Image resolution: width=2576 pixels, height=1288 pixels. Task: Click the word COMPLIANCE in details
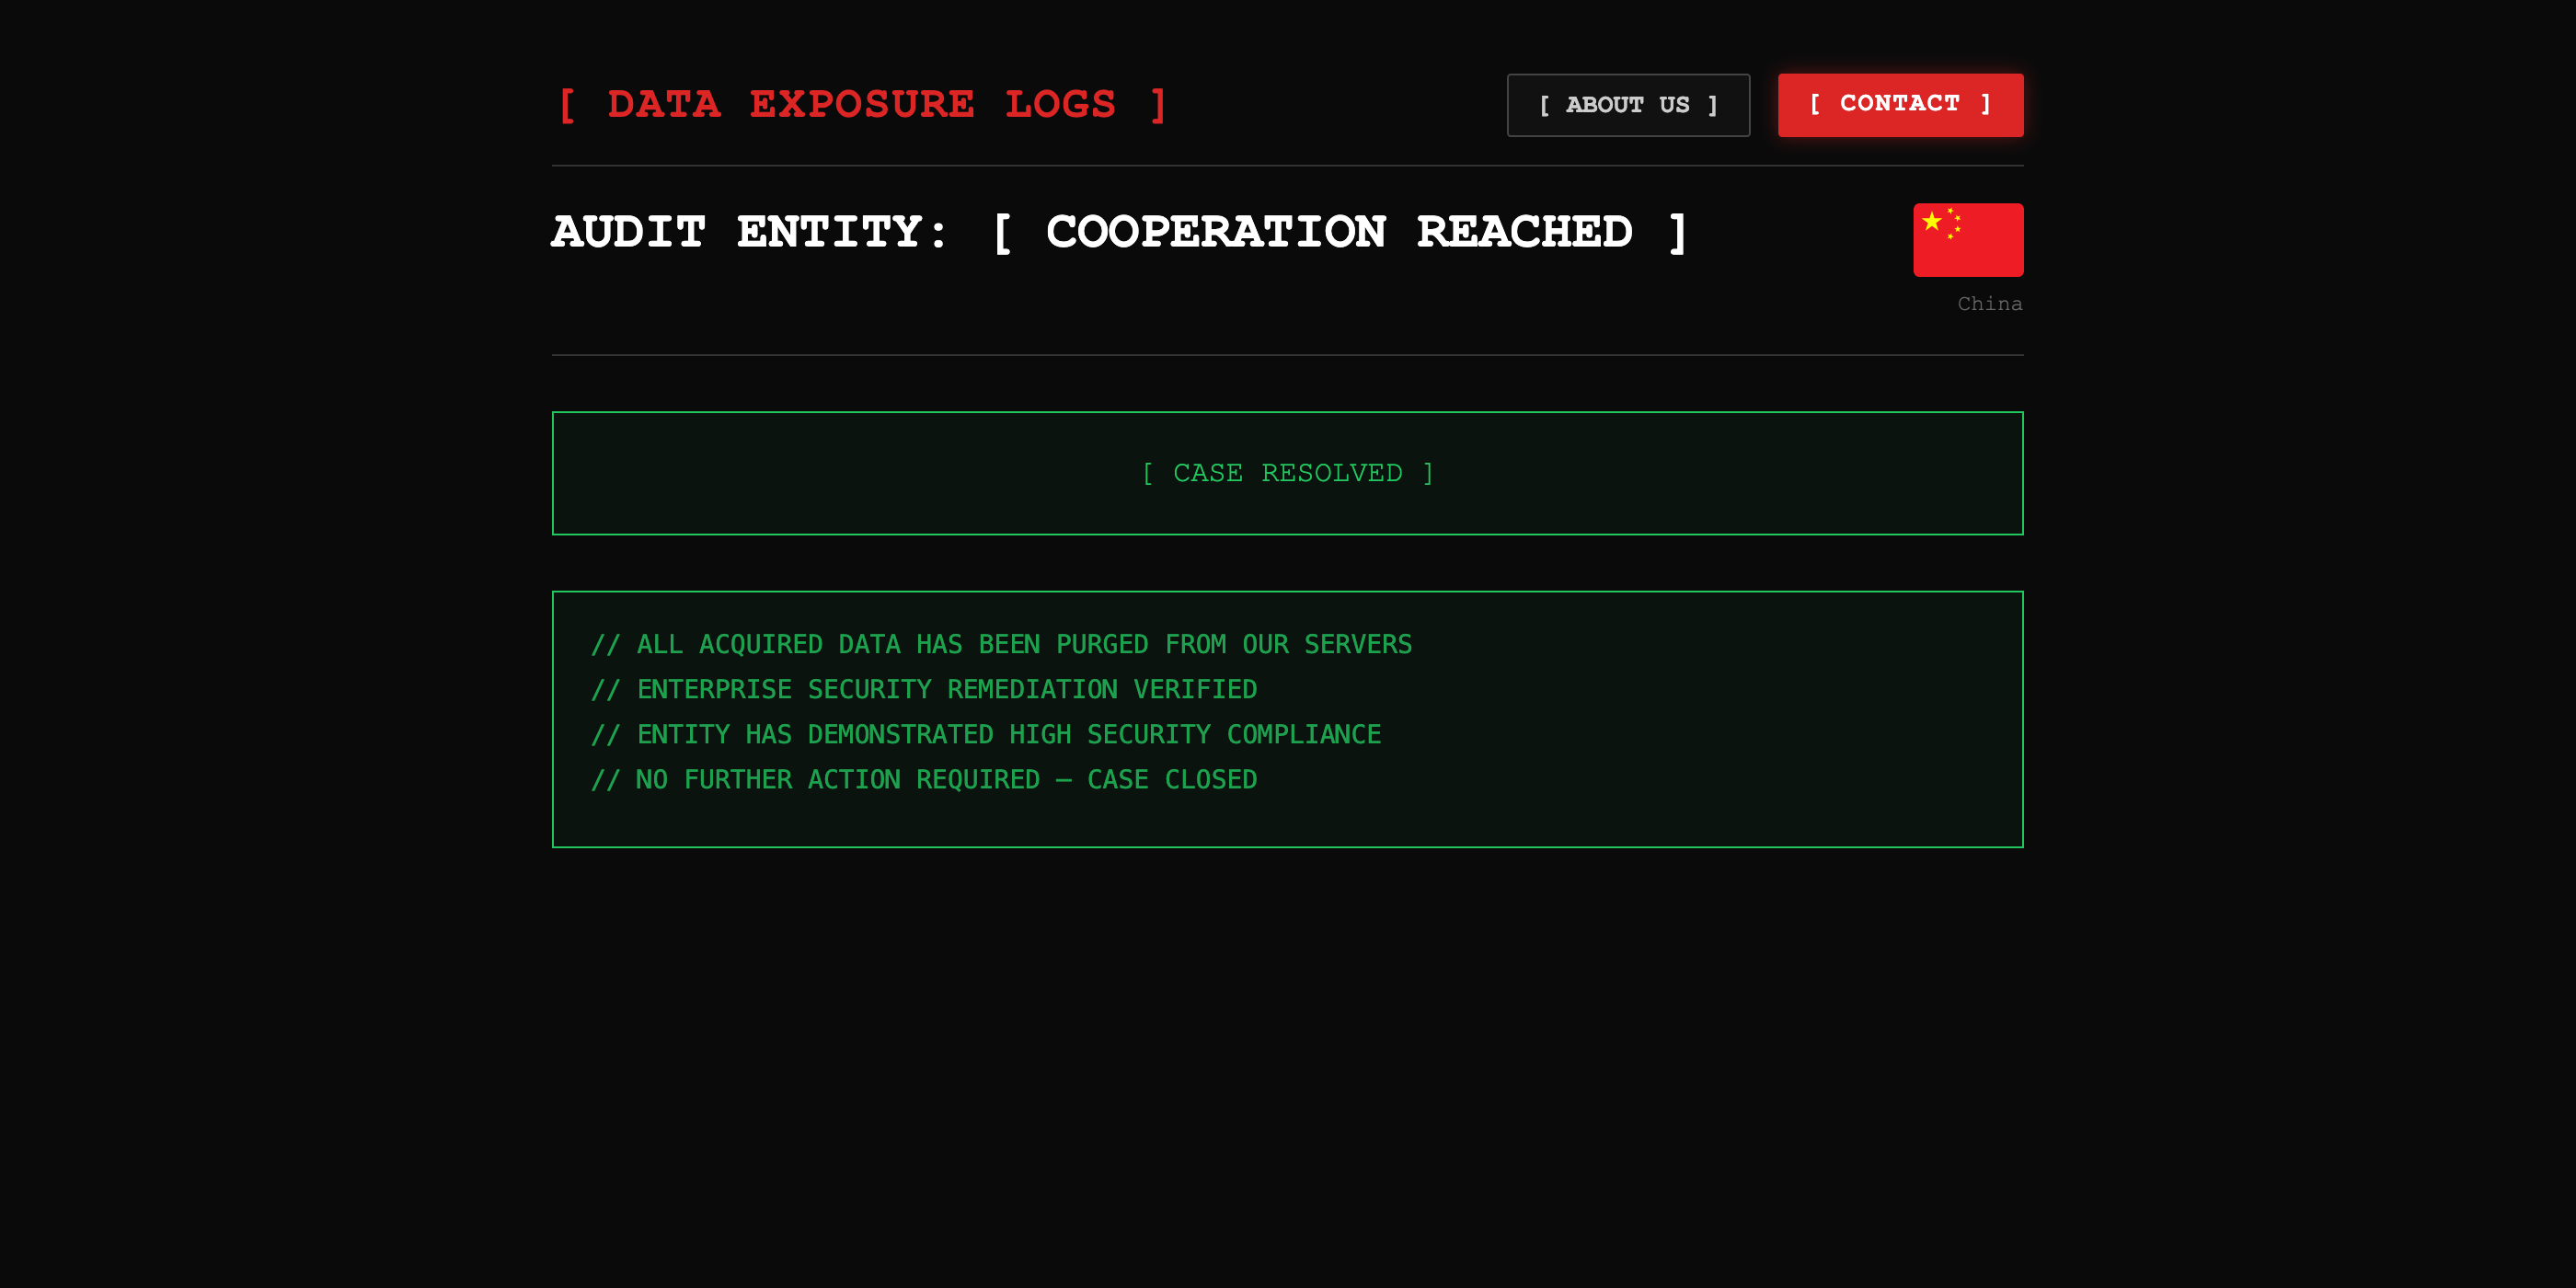[x=1303, y=735]
